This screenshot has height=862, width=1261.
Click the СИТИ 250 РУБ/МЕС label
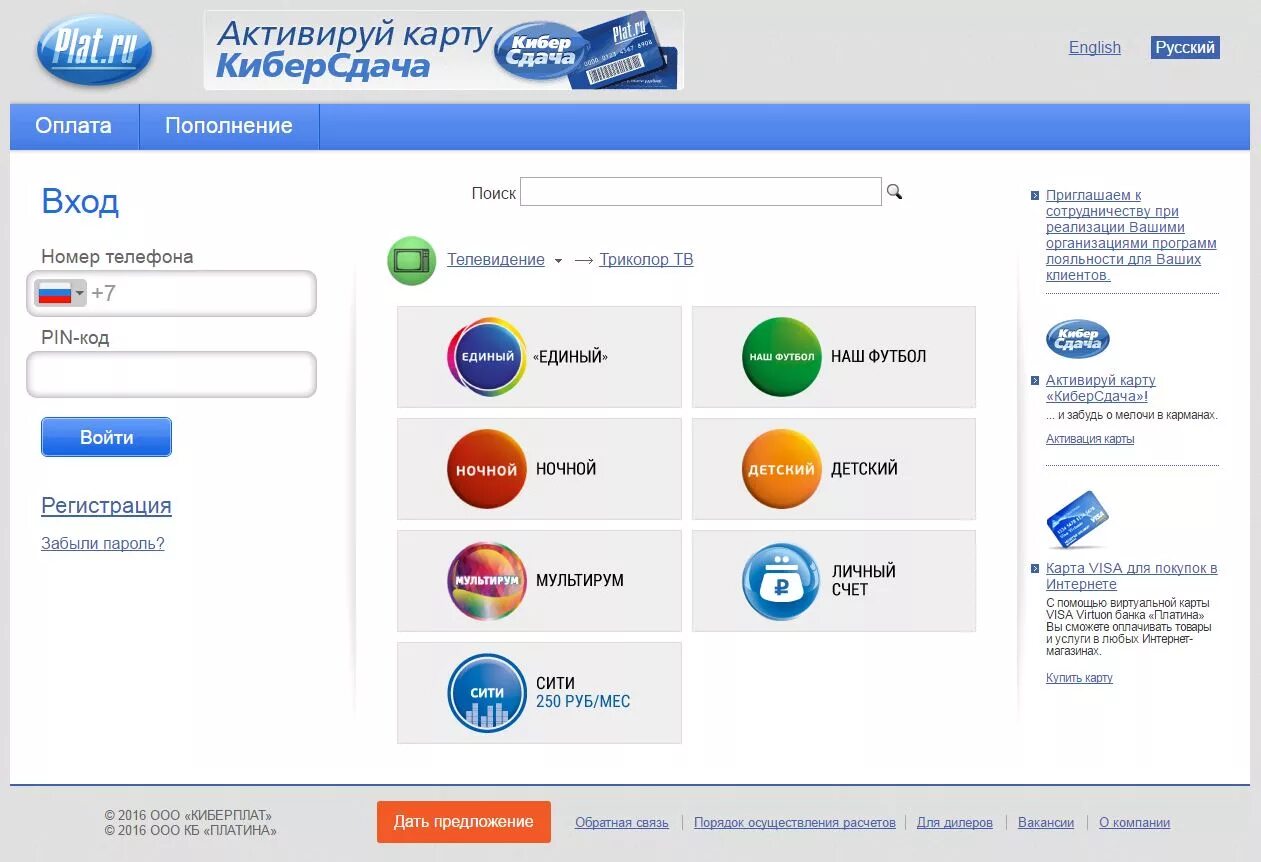[583, 693]
